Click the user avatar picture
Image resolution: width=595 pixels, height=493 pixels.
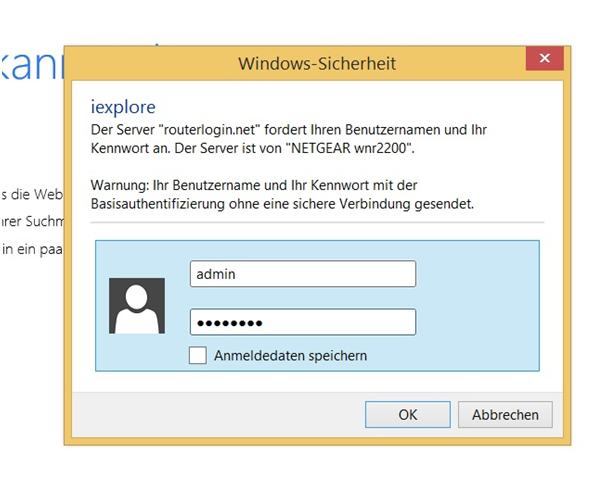(137, 306)
